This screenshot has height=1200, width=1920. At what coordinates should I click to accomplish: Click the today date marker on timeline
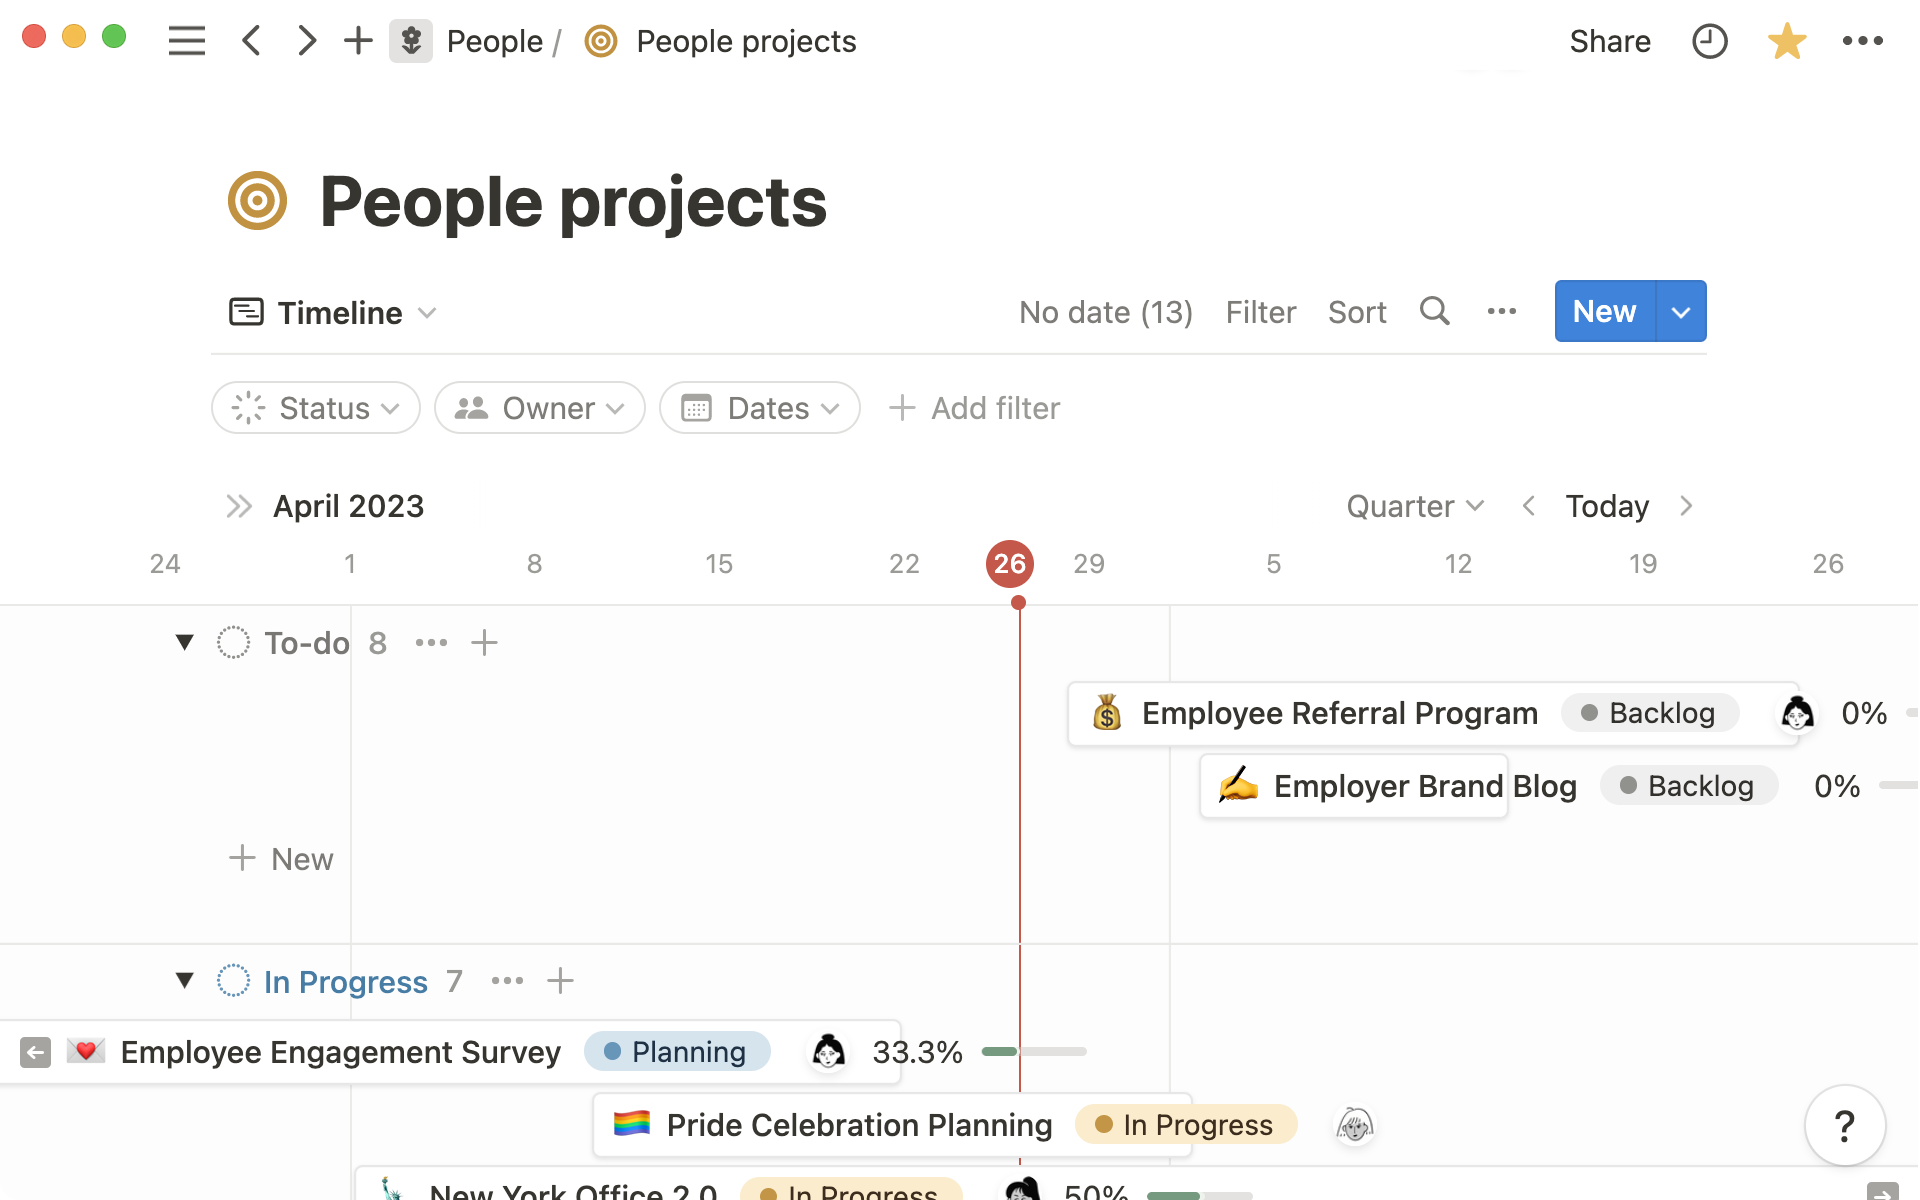[1008, 563]
